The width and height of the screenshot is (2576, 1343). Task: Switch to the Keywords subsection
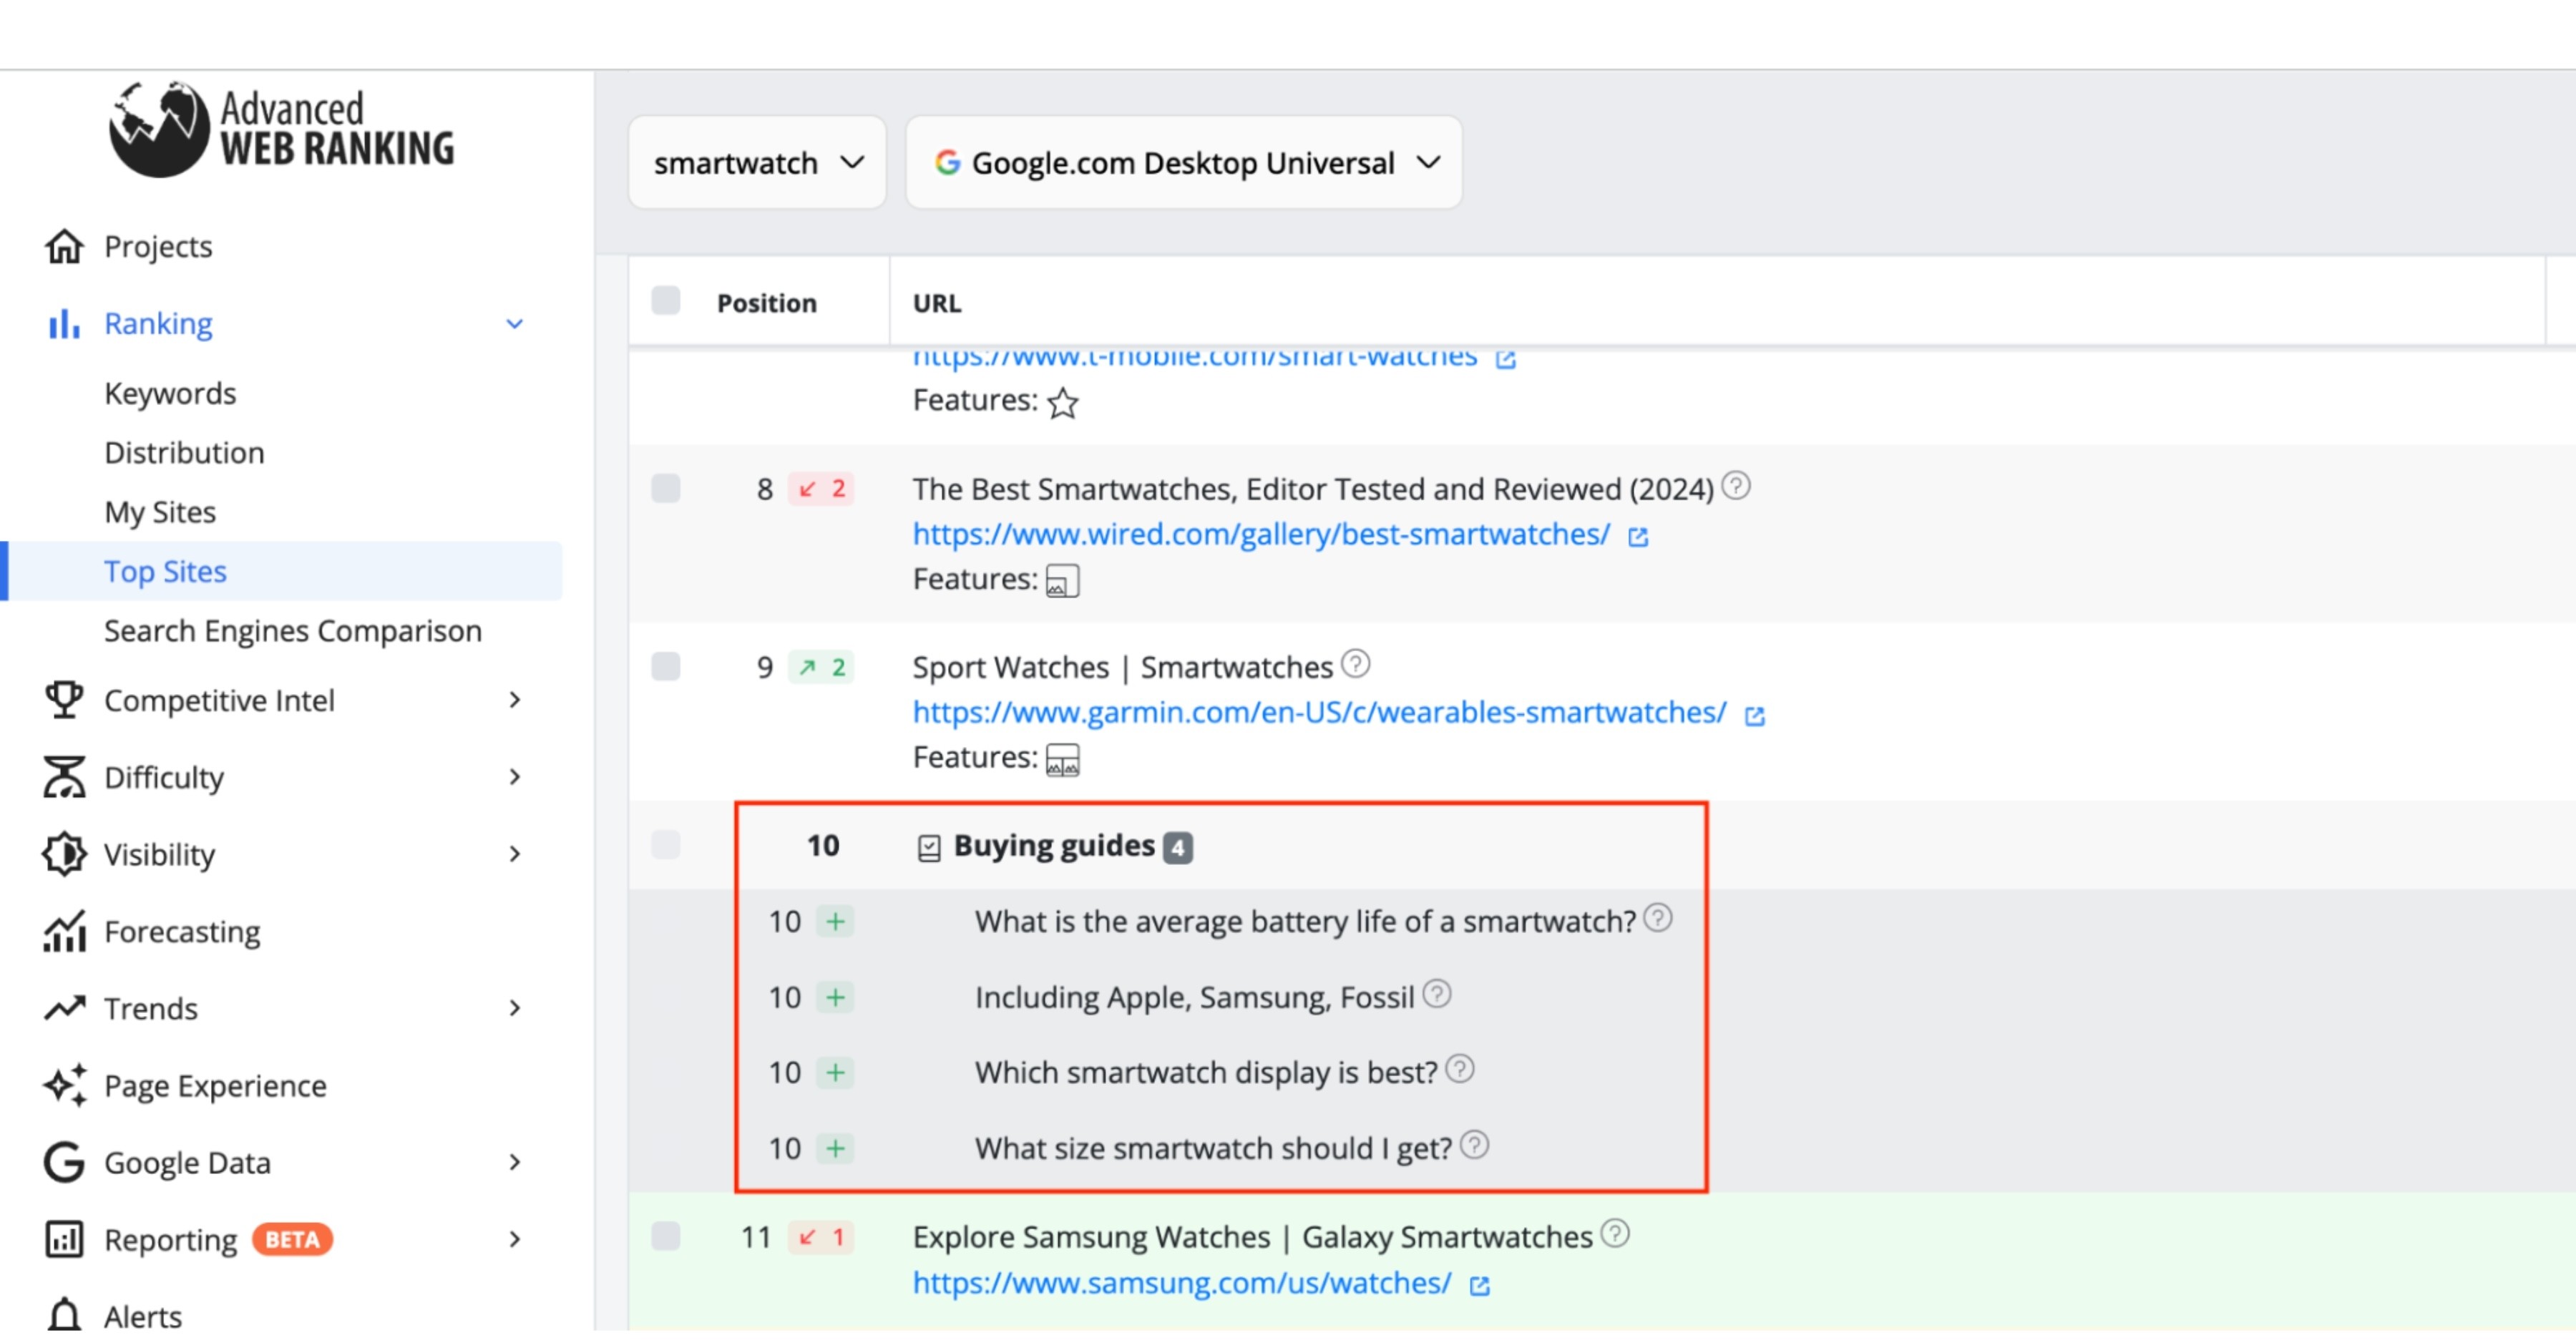[170, 393]
